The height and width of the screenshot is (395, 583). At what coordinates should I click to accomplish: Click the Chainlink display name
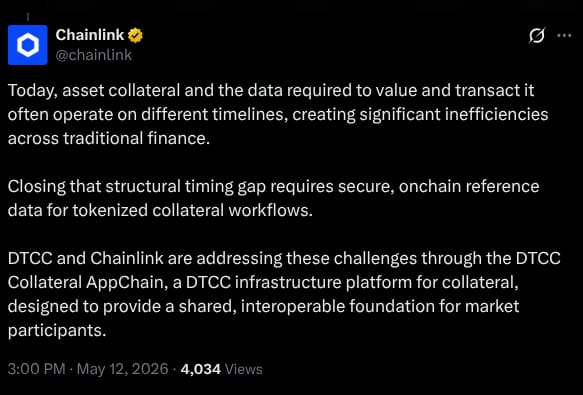pos(90,35)
